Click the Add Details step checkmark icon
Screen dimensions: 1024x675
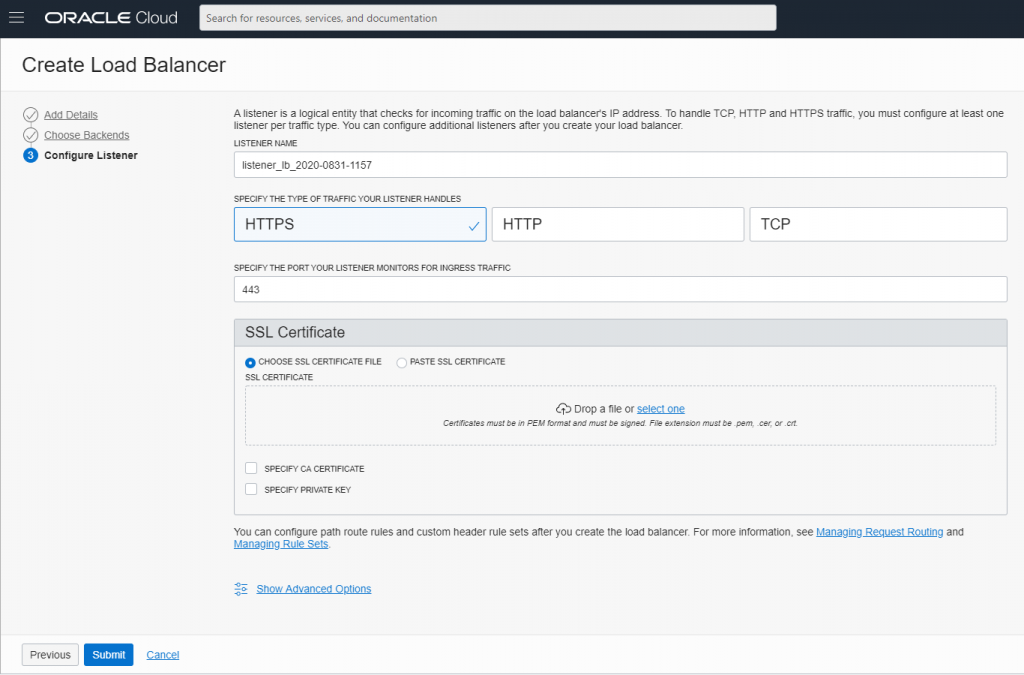click(30, 115)
